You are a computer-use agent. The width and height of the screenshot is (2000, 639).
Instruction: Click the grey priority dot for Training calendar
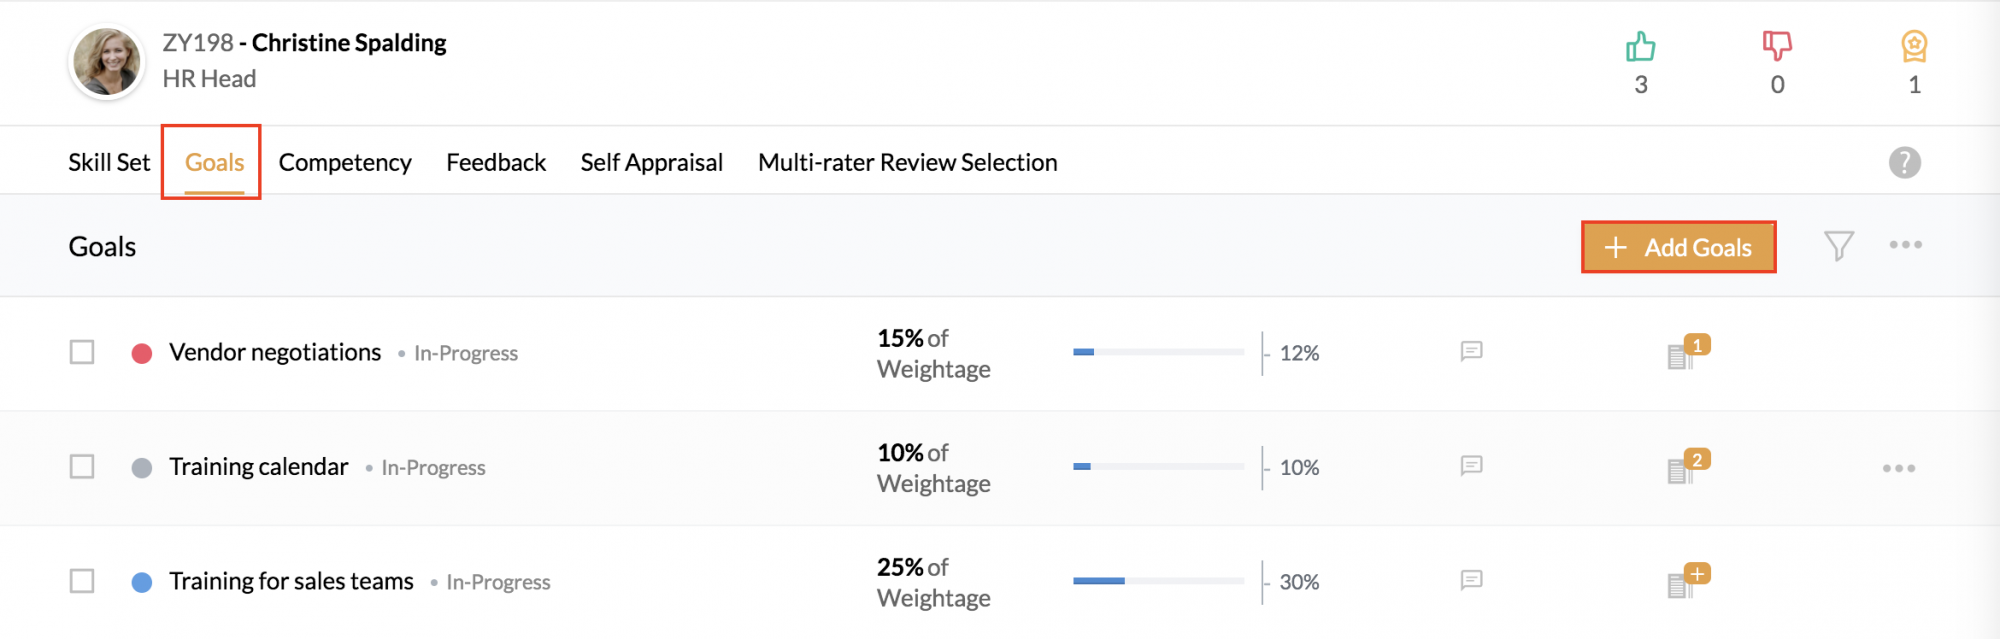coord(142,468)
